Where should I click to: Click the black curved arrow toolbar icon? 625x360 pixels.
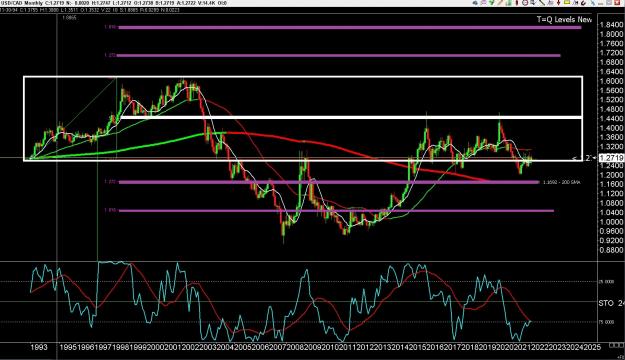click(584, 2)
